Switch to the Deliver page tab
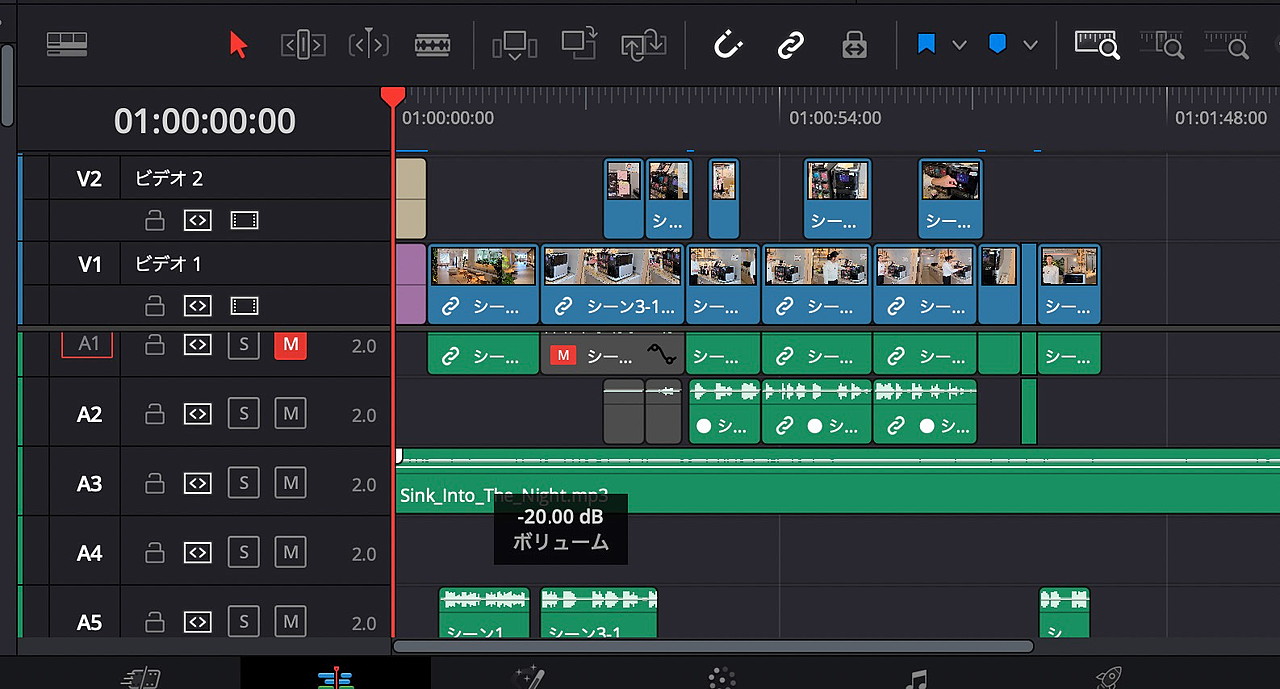Image resolution: width=1280 pixels, height=689 pixels. [1108, 678]
